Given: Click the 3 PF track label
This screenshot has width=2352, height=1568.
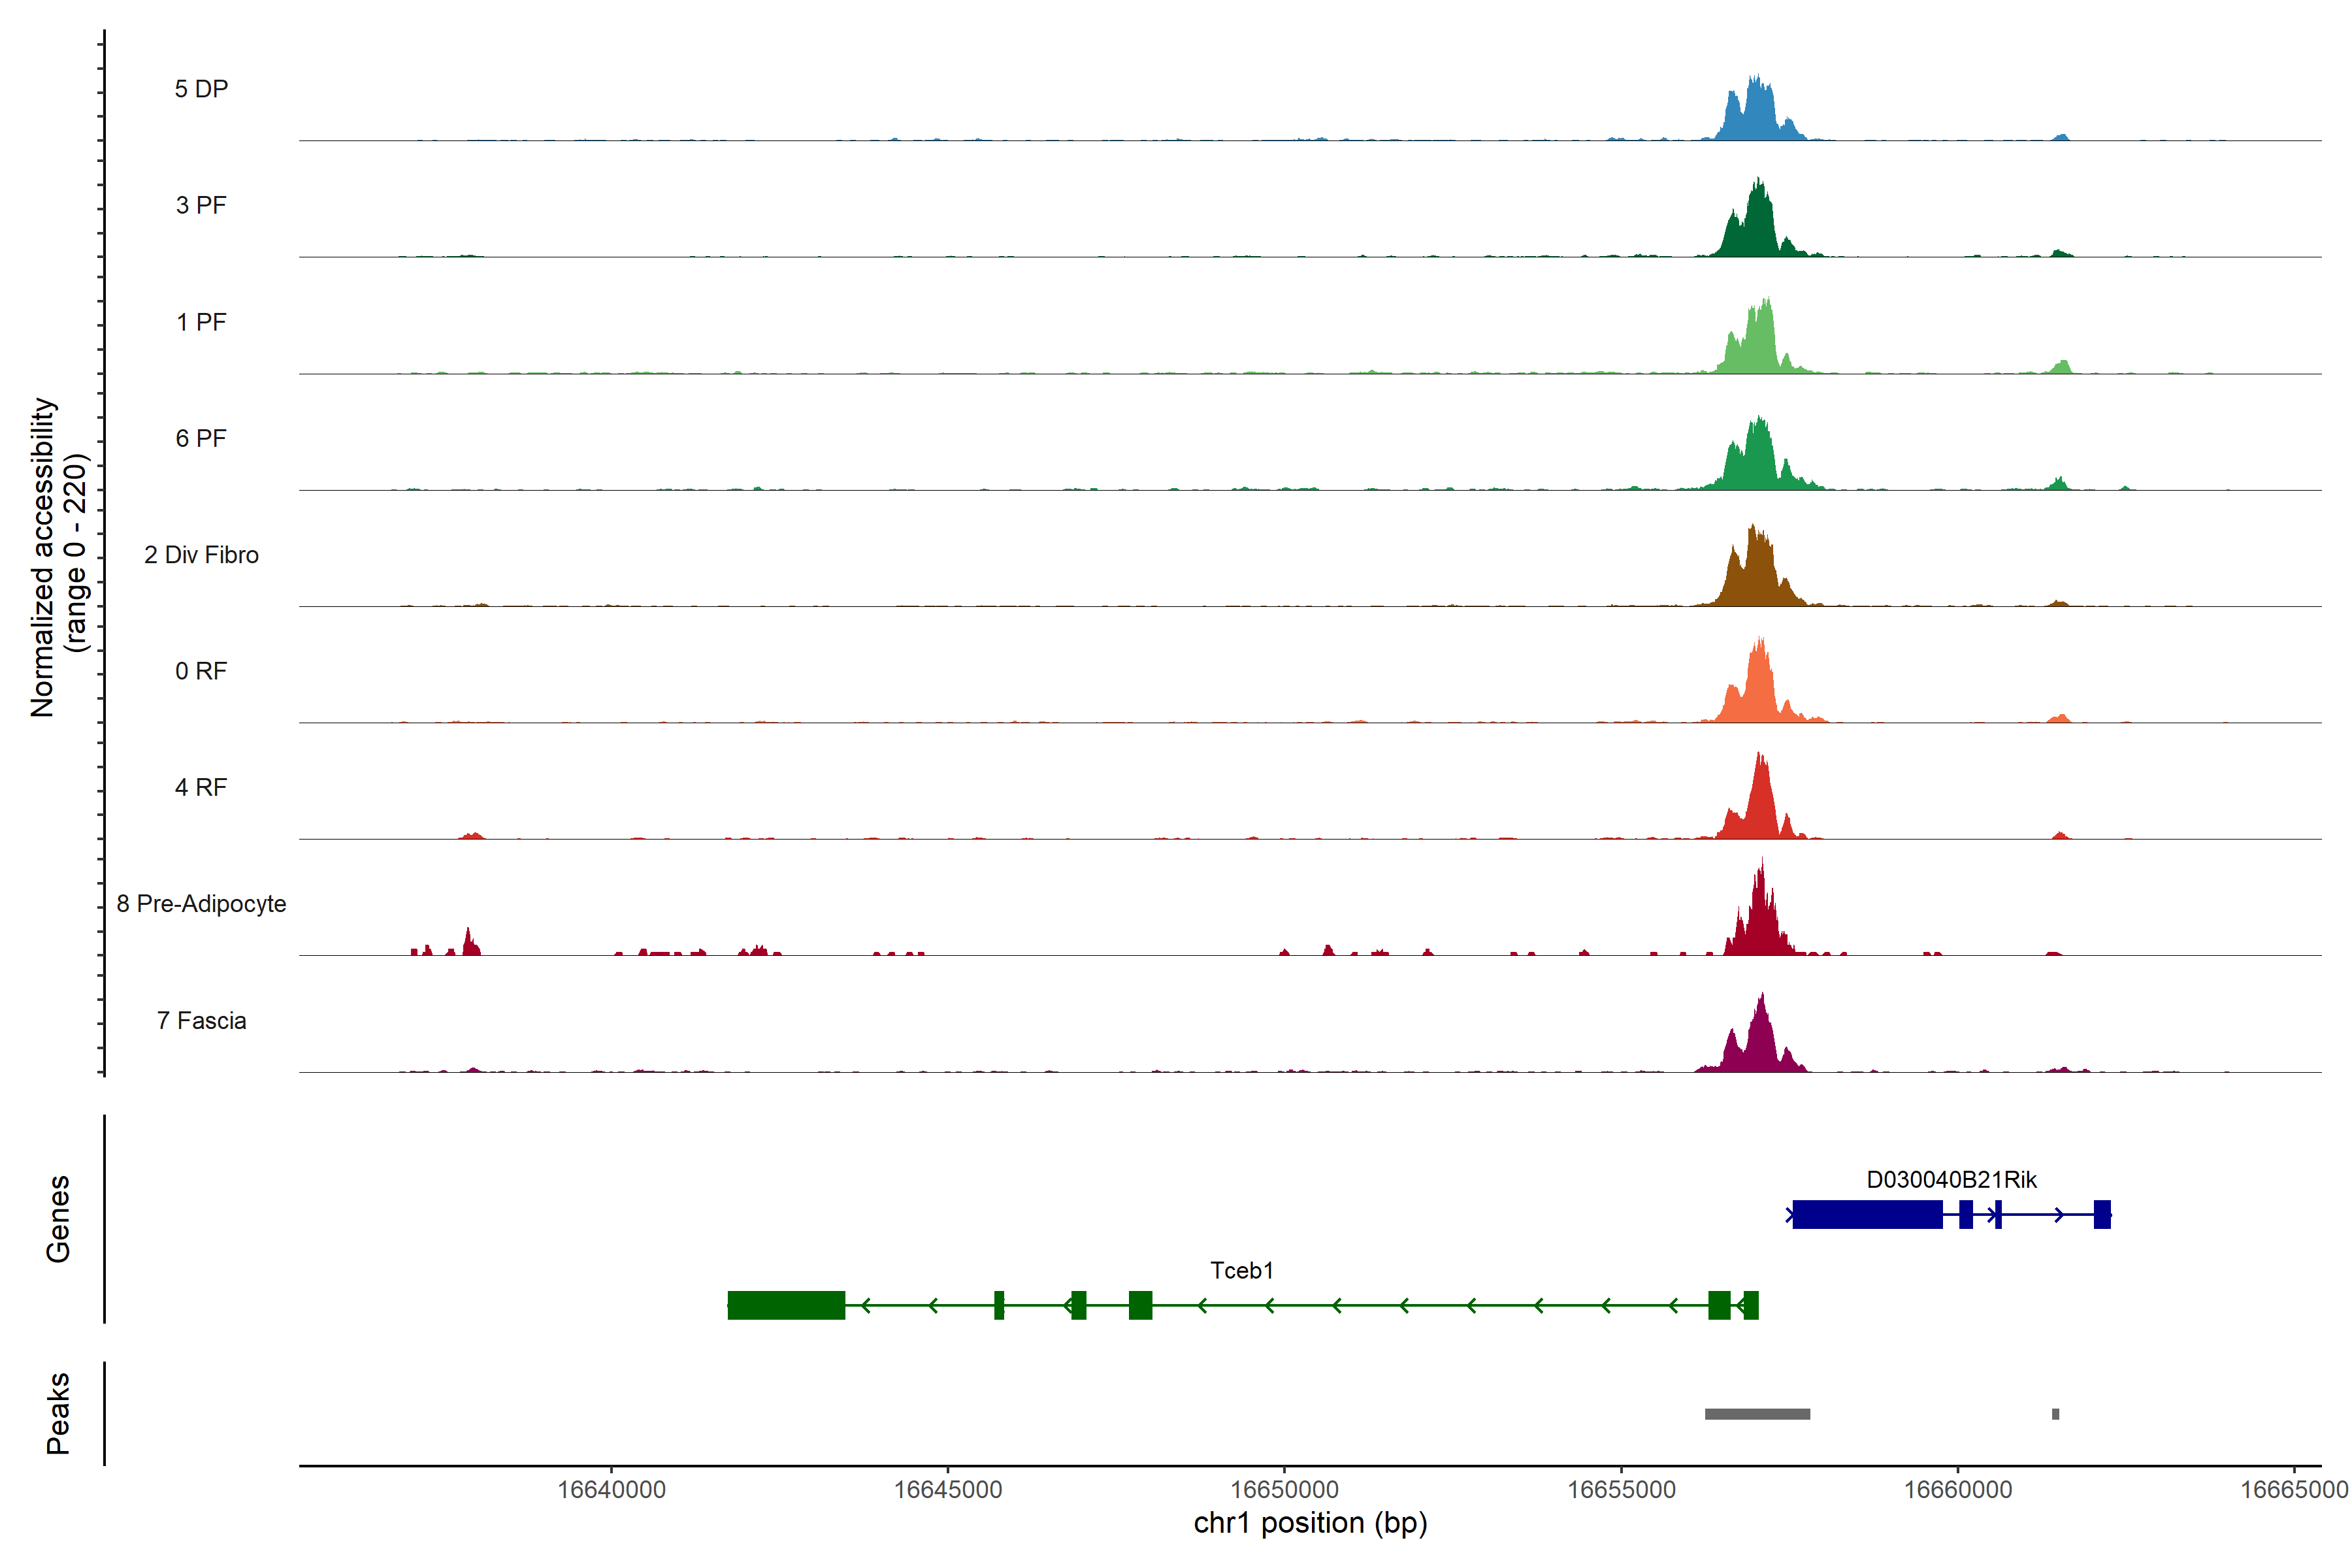Looking at the screenshot, I should pos(201,205).
